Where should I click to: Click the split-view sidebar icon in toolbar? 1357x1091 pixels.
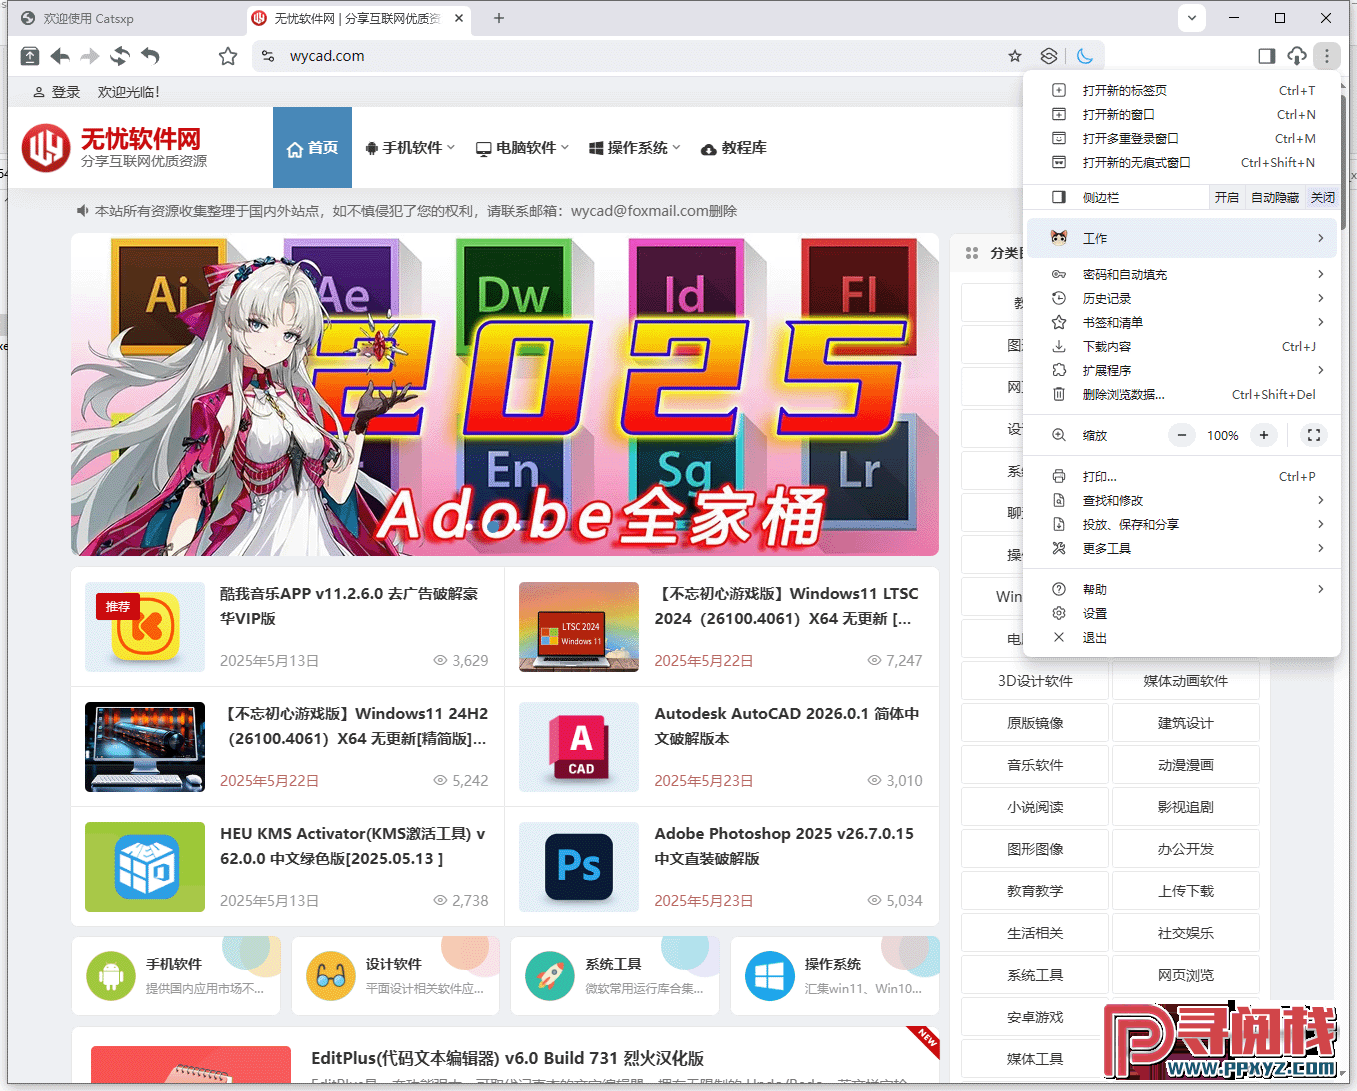1266,56
